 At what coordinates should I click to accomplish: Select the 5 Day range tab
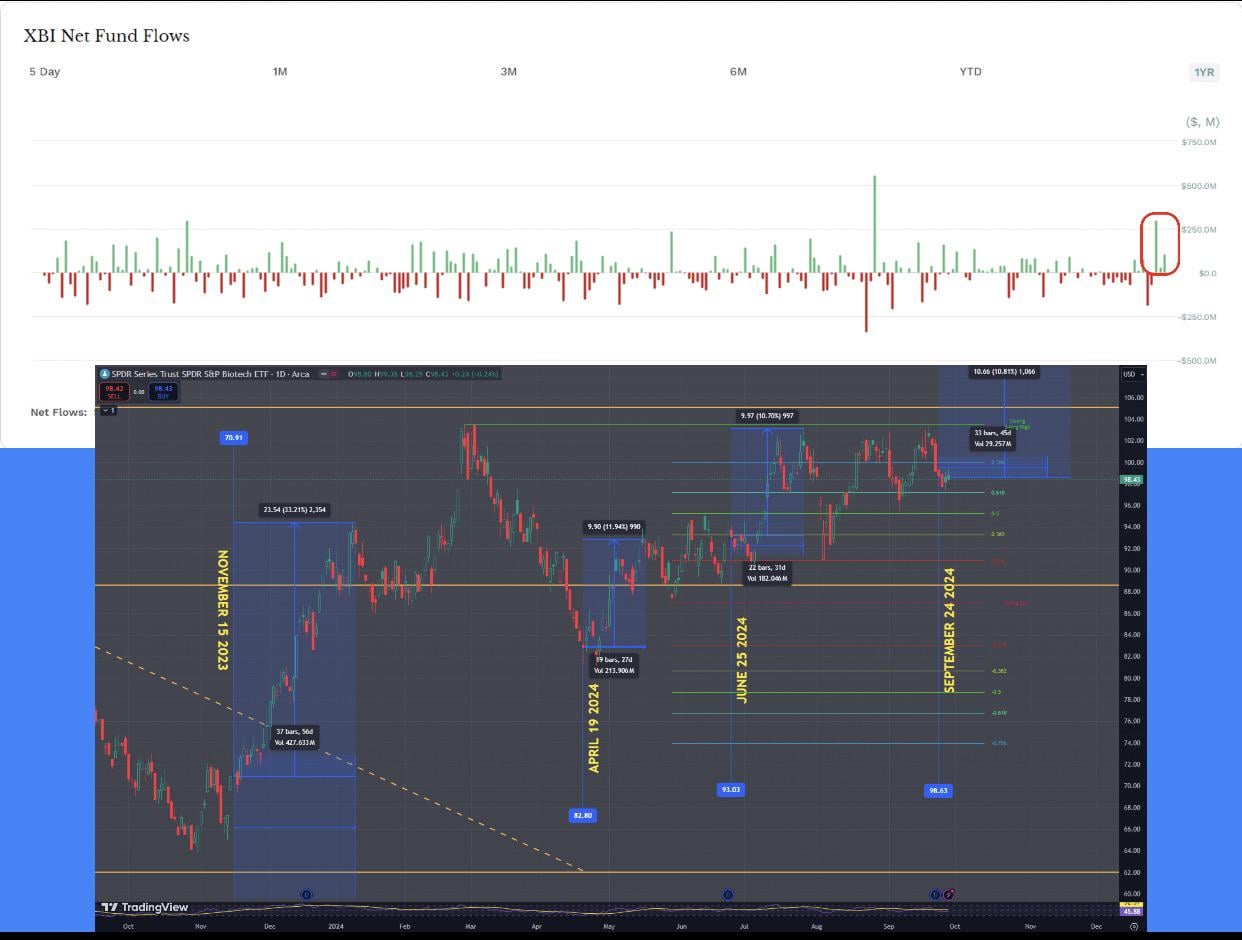[x=44, y=72]
